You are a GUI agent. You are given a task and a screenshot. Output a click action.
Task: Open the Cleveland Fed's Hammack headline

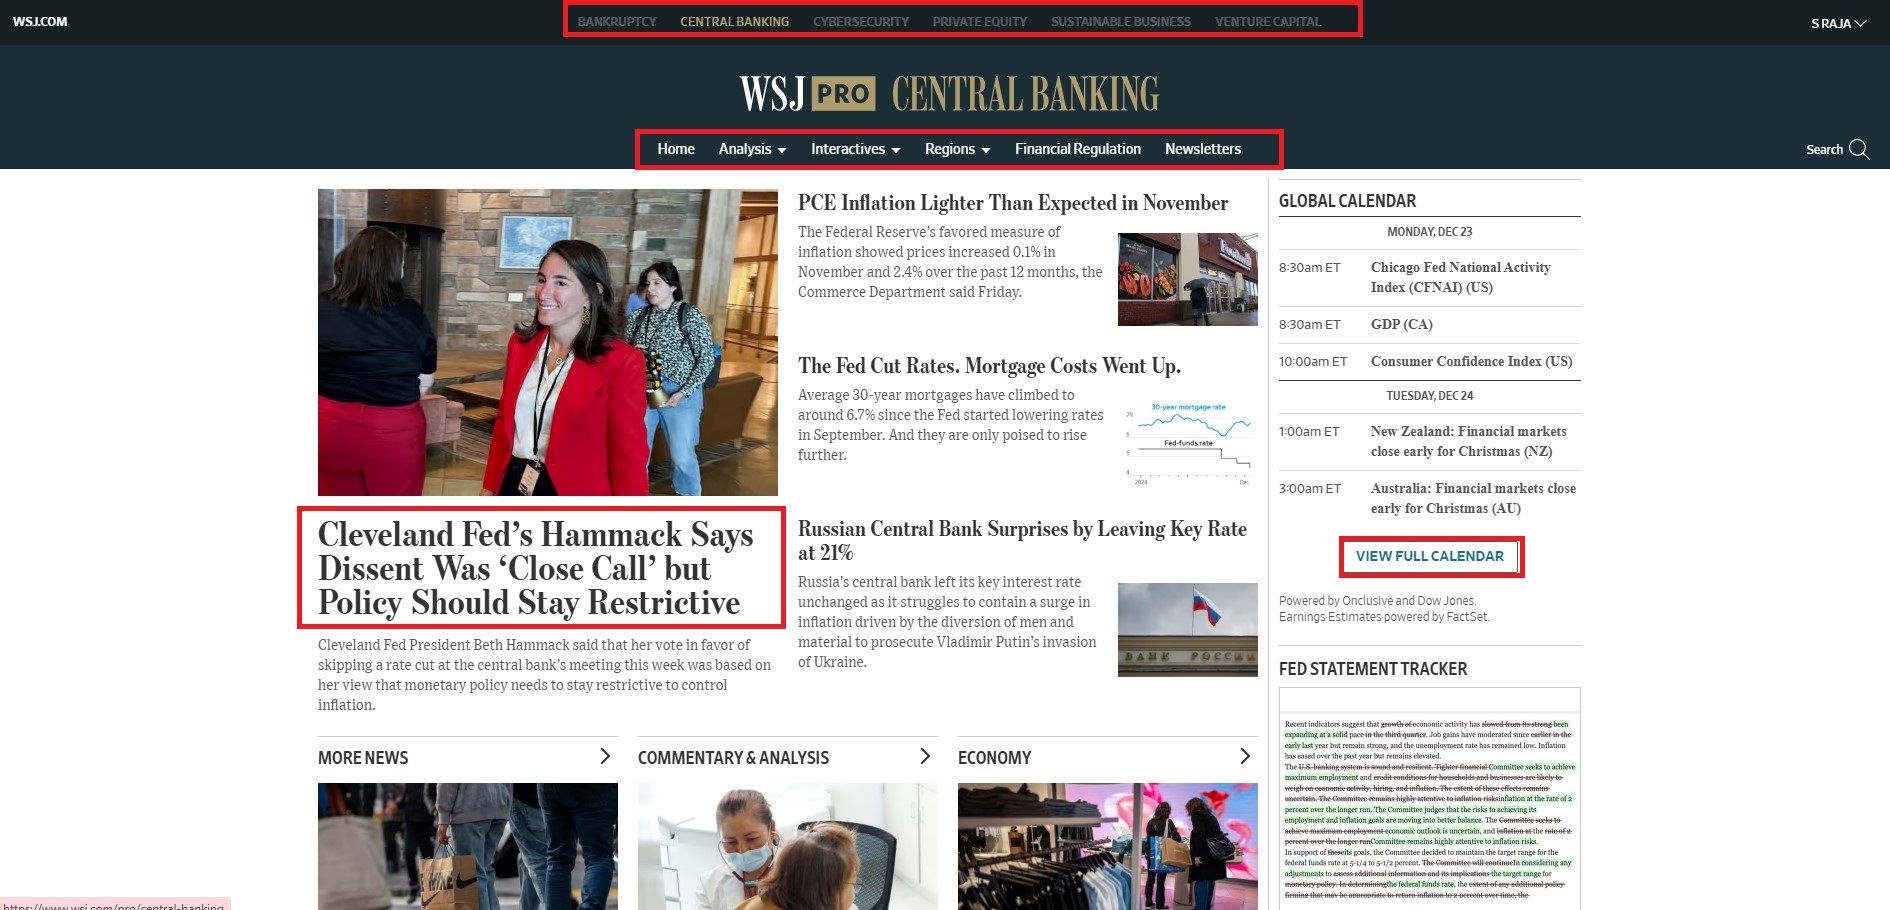[535, 568]
